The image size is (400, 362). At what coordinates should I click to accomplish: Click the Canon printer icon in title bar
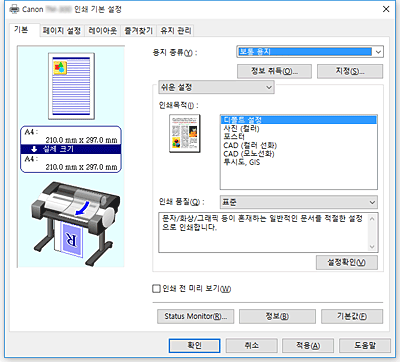point(14,9)
